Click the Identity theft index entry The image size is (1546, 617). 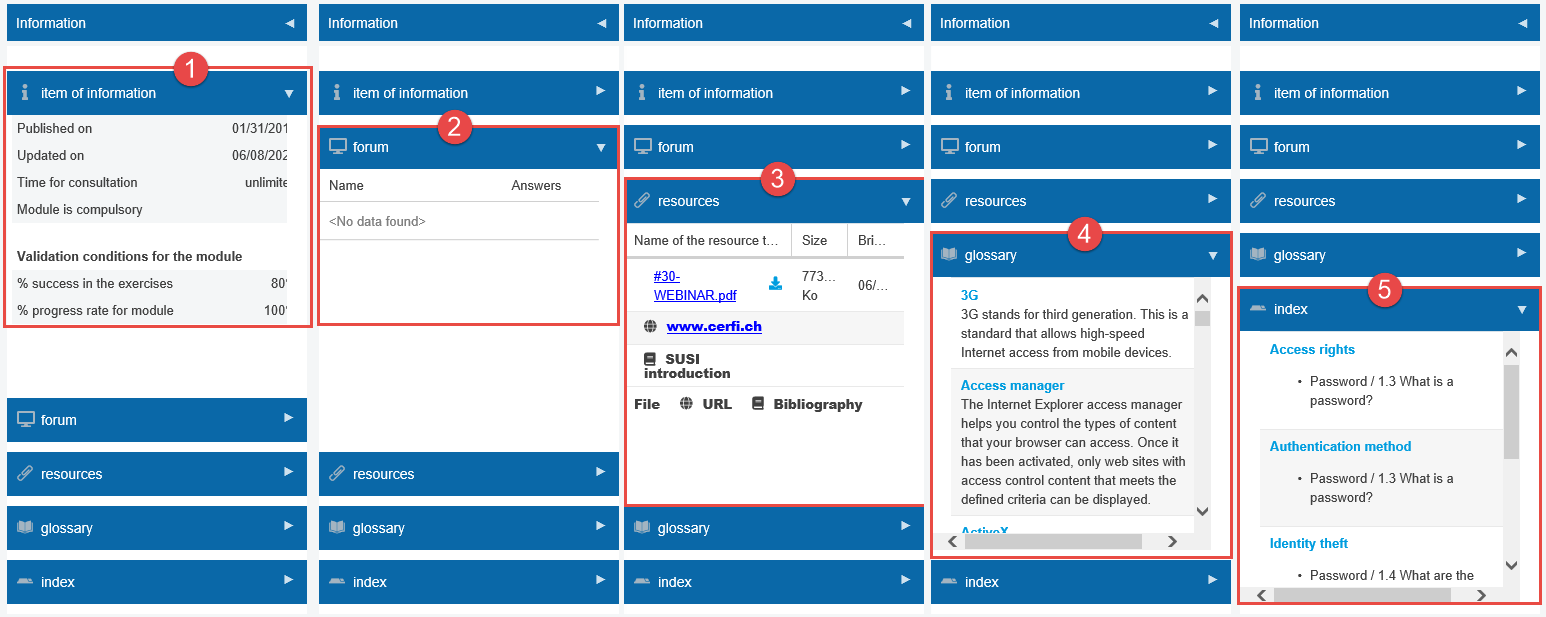(1308, 543)
